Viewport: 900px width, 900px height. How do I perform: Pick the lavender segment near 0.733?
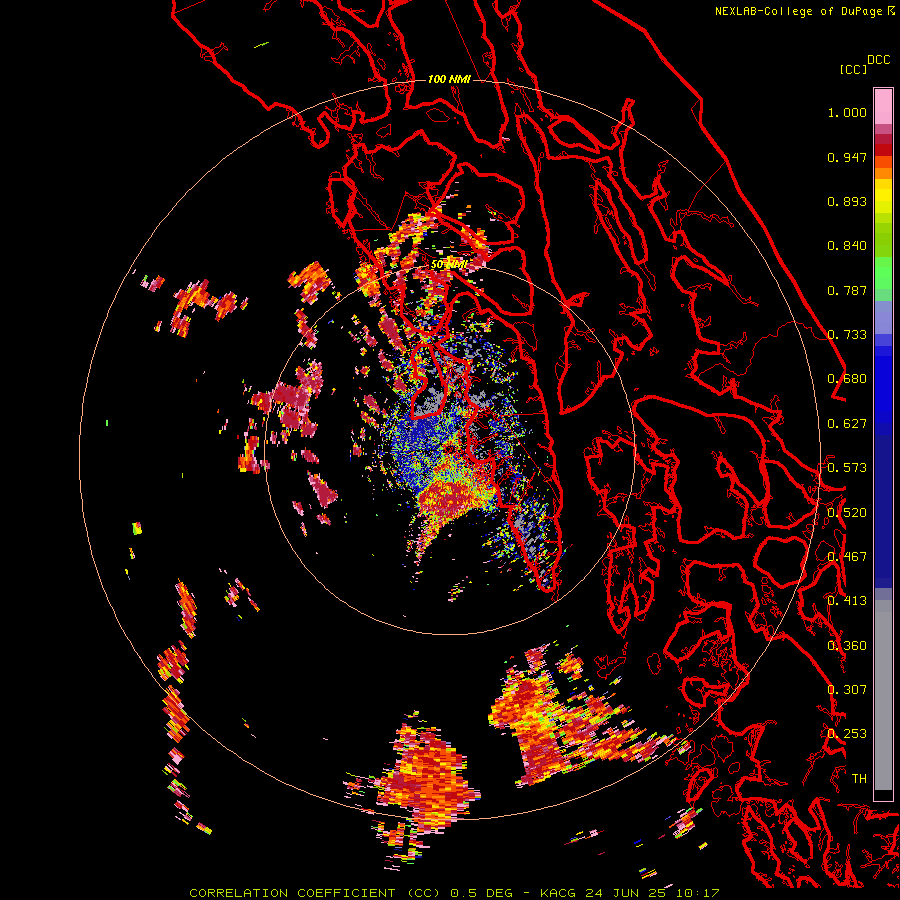point(883,317)
